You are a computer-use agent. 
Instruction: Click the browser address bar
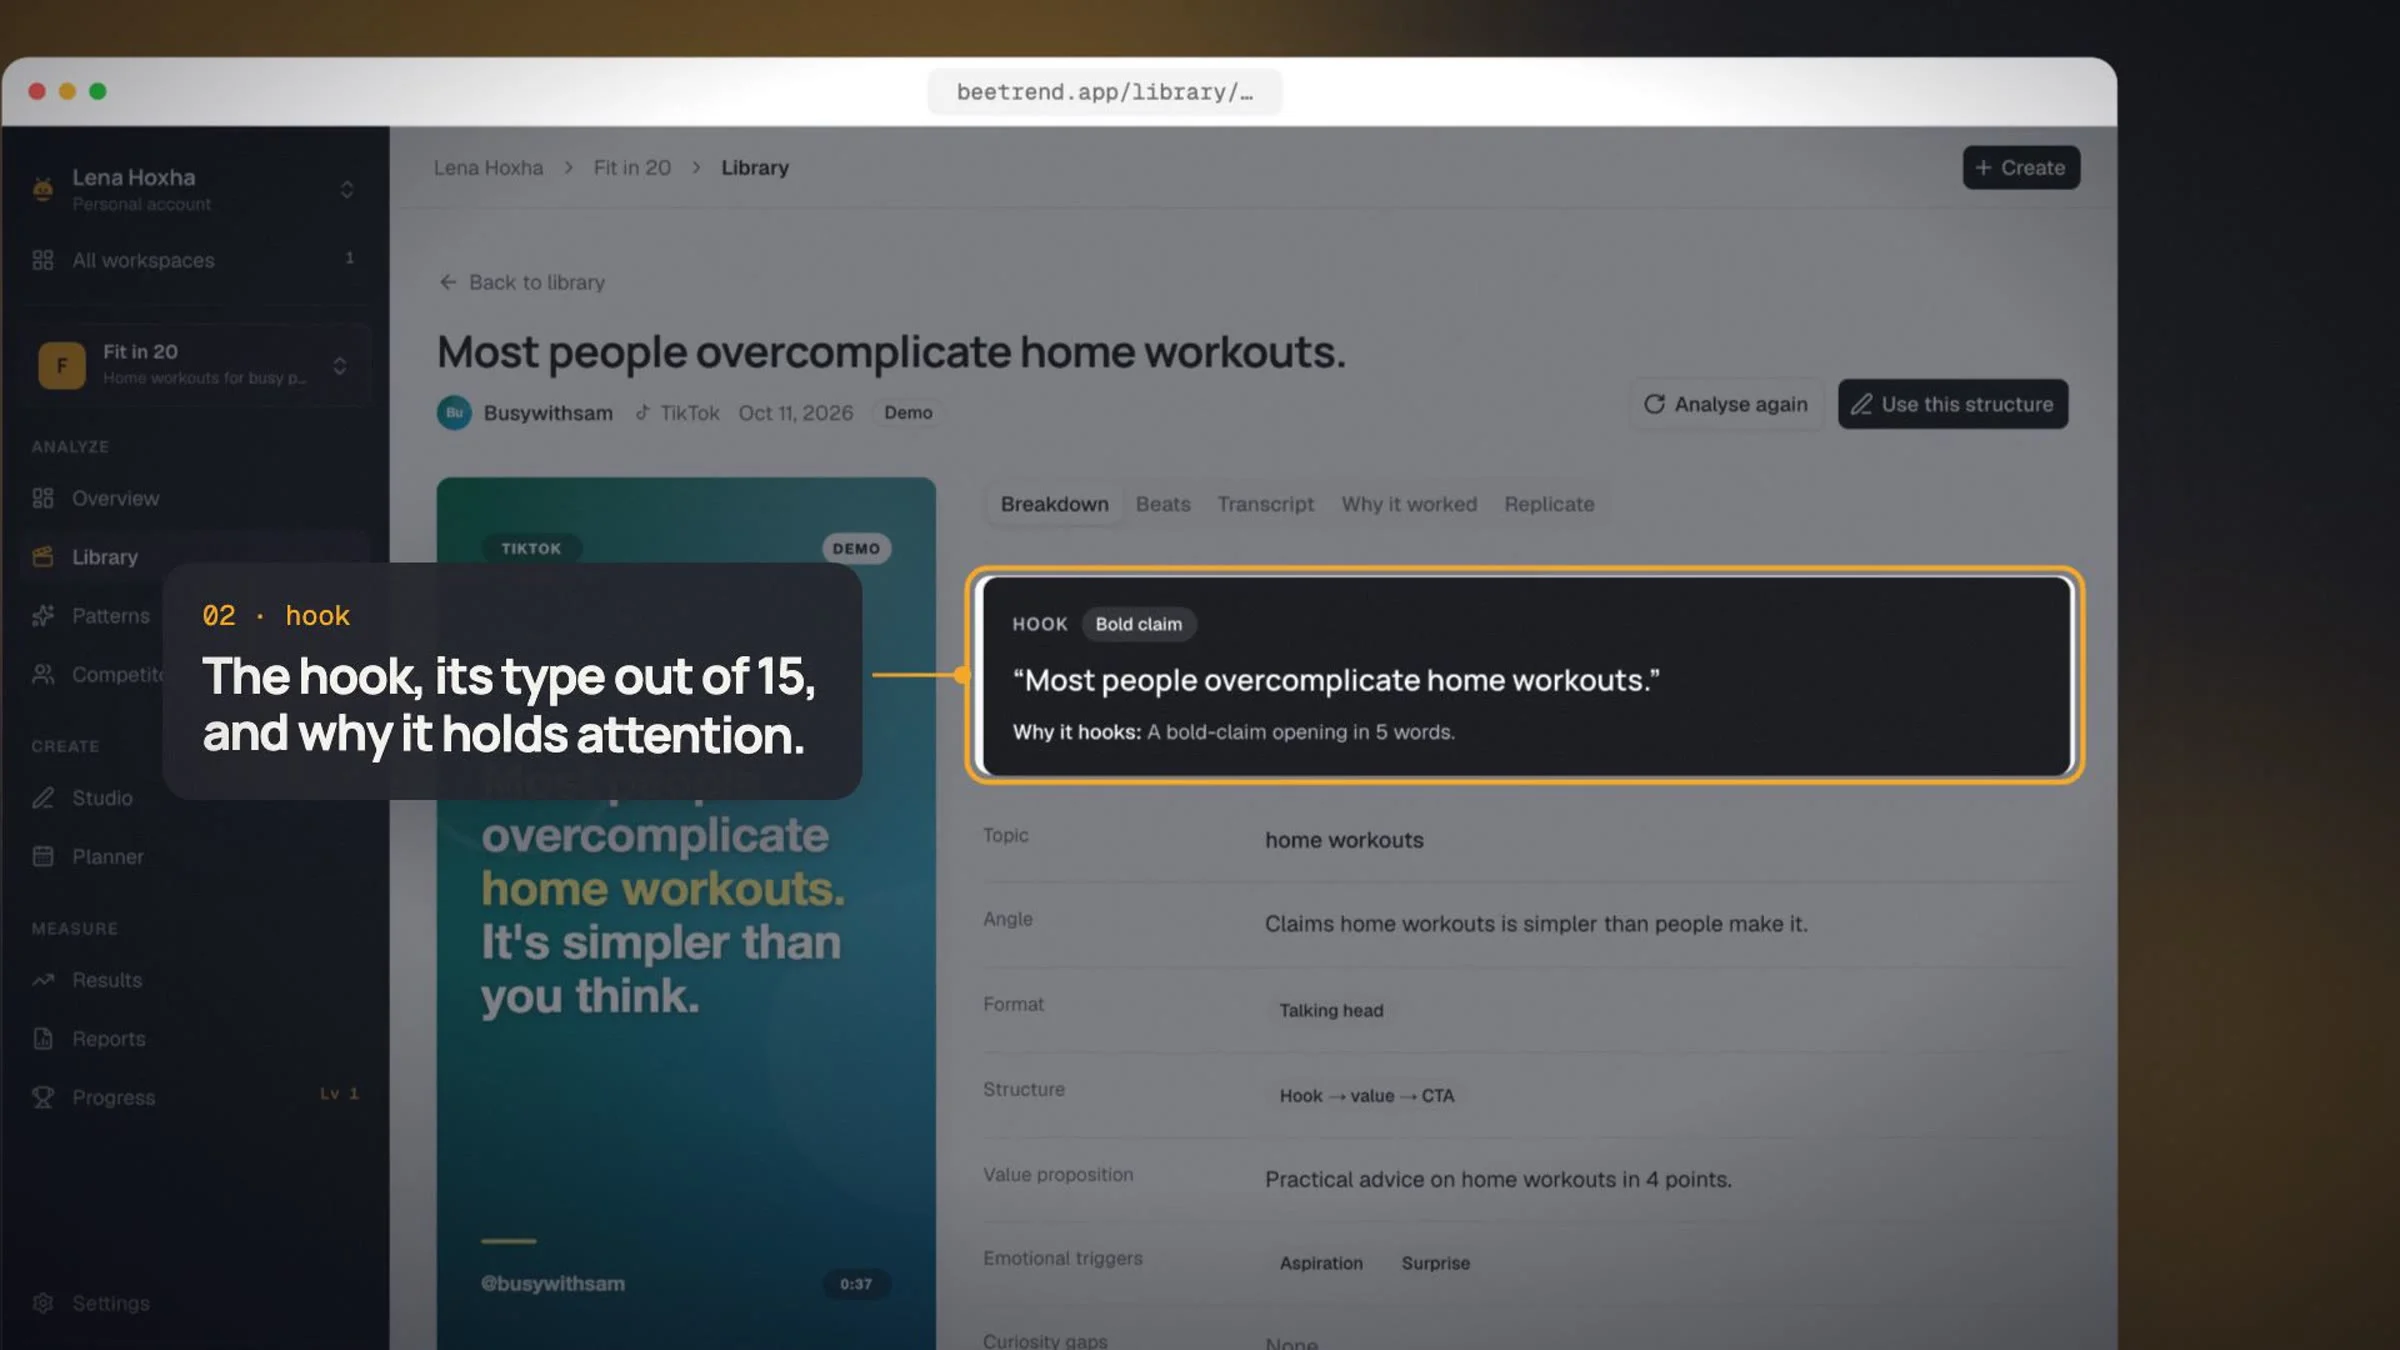pos(1104,92)
